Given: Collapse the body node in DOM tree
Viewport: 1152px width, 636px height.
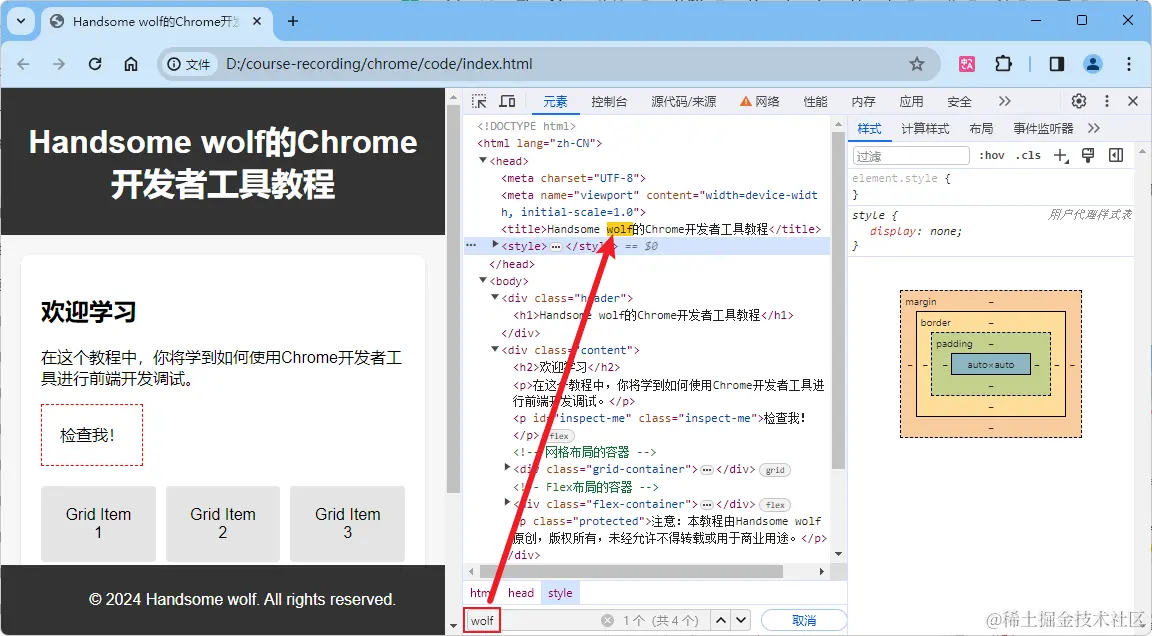Looking at the screenshot, I should [483, 280].
